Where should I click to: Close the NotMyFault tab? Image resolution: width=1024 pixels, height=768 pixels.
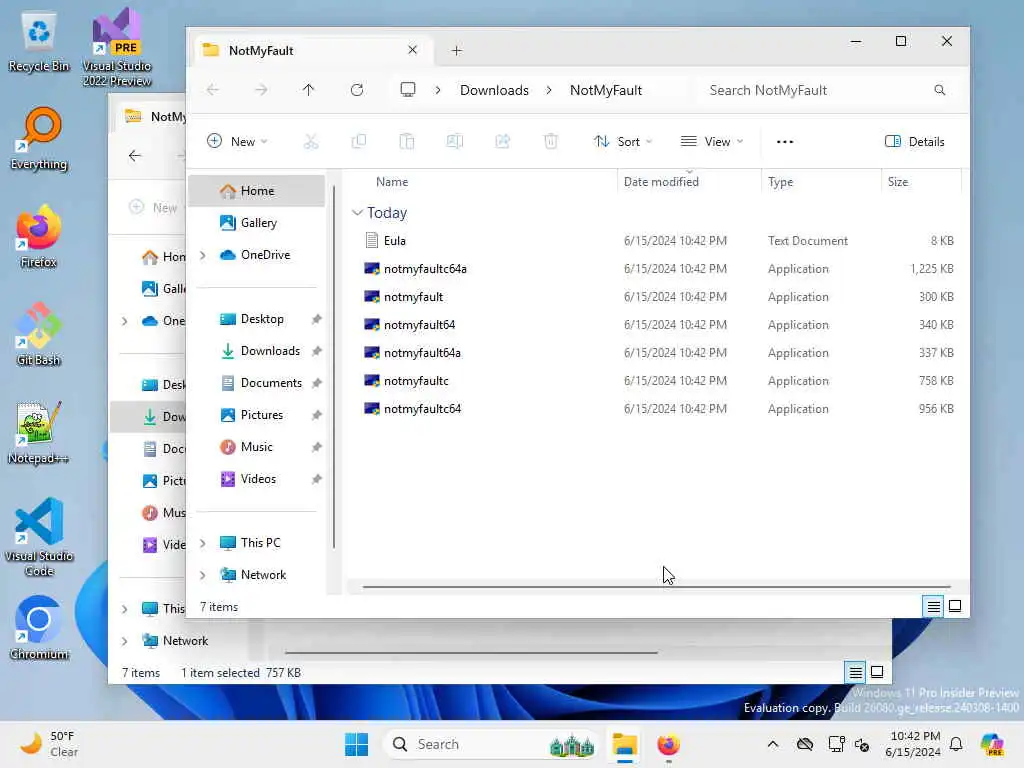pos(412,50)
